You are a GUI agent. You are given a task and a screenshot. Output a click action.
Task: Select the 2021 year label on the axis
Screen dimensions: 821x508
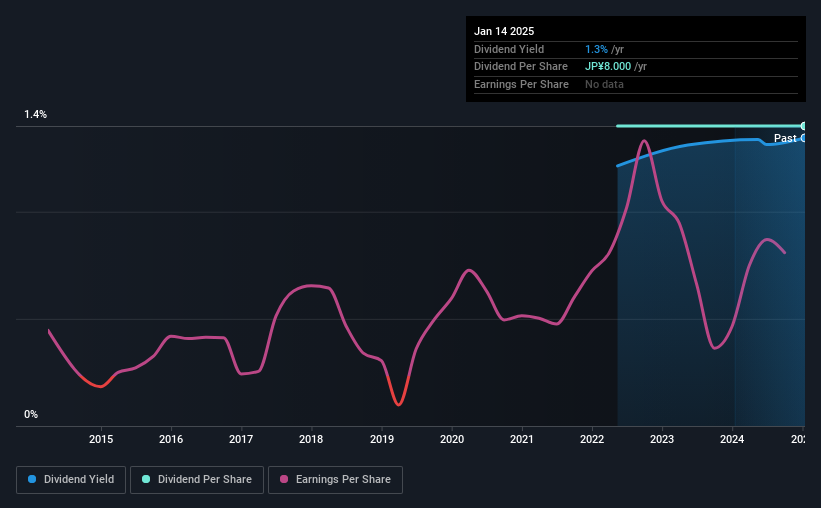522,438
